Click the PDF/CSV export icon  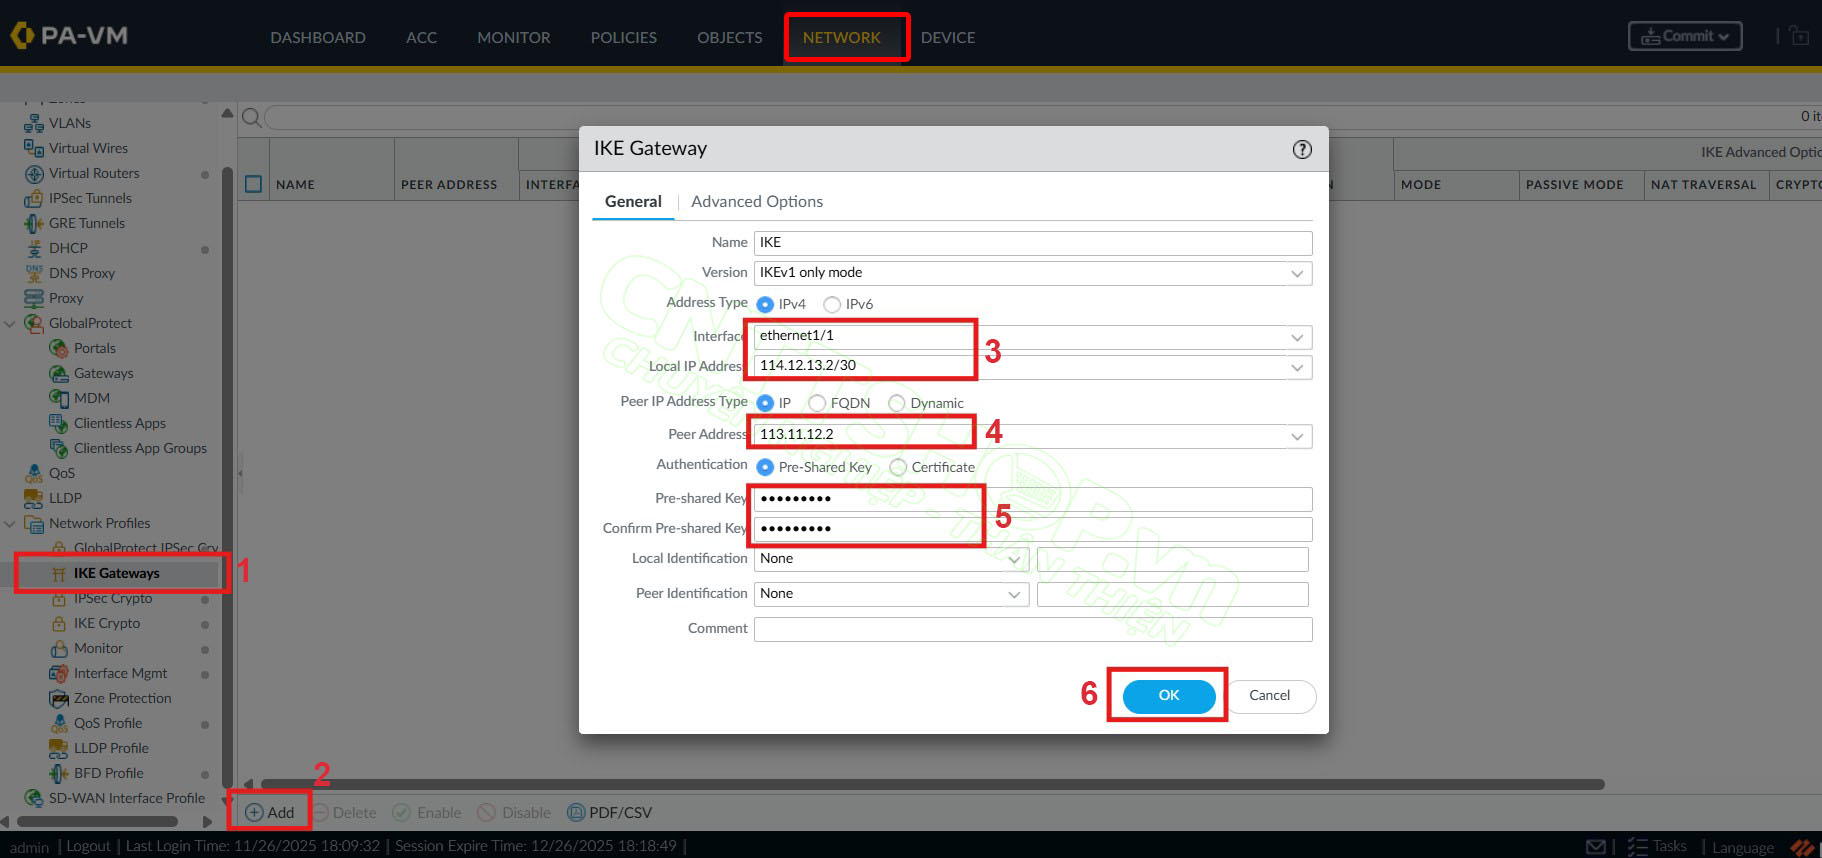(x=576, y=812)
